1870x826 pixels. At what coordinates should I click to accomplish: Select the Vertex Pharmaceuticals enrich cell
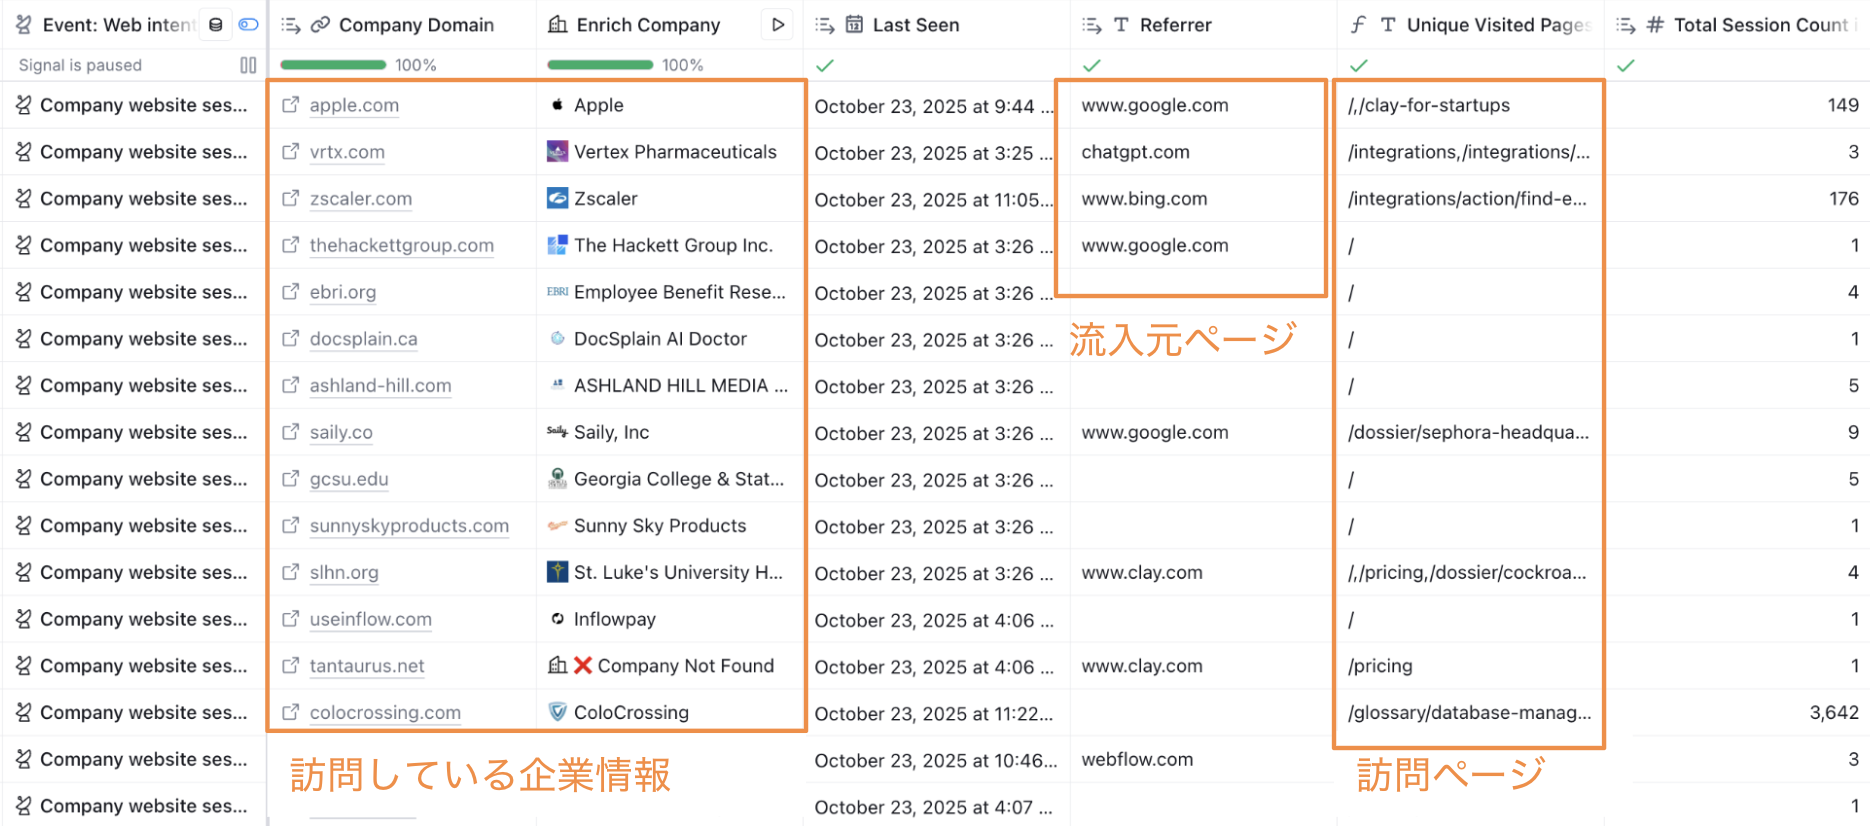(x=674, y=152)
